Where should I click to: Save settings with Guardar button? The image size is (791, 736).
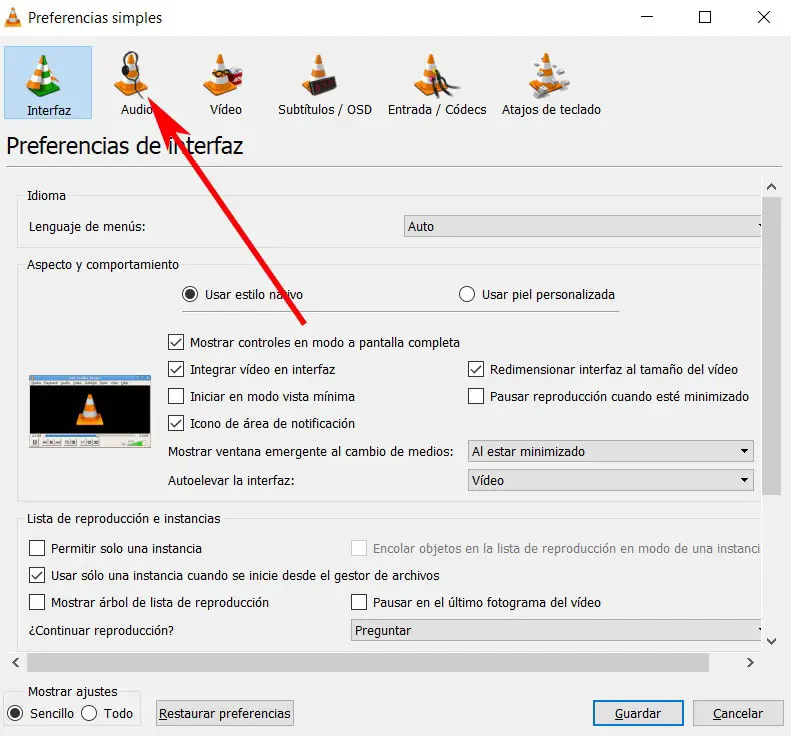point(638,713)
